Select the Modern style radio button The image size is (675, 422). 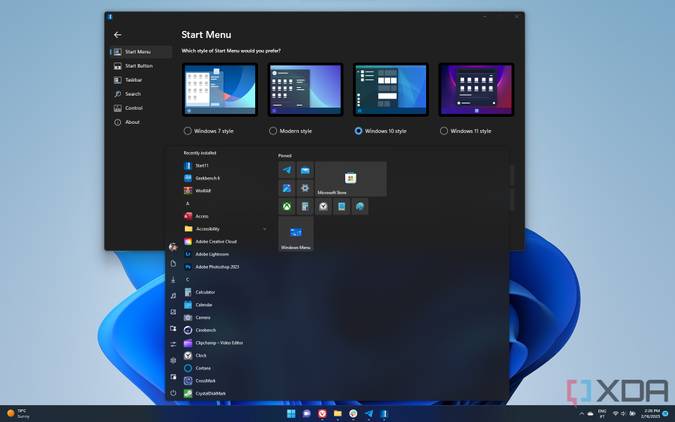[x=273, y=131]
